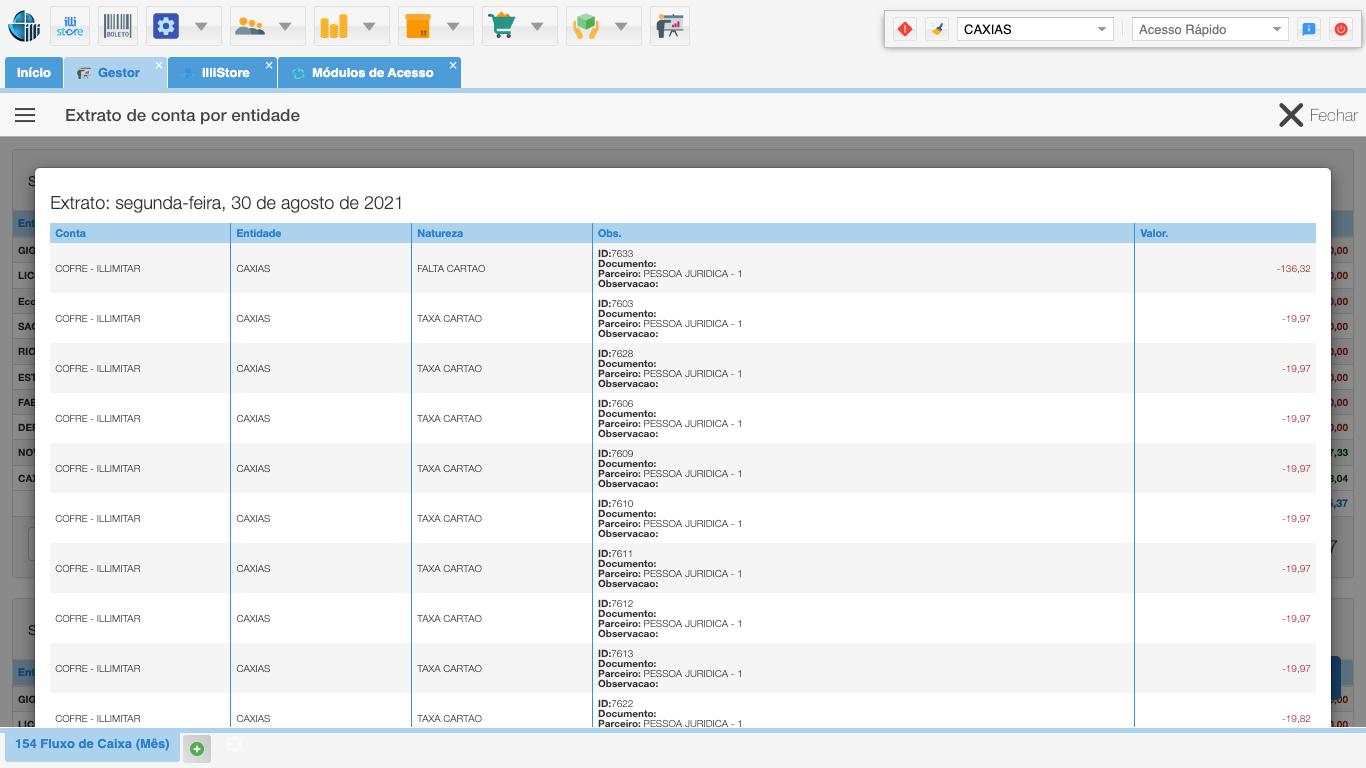1366x768 pixels.
Task: Click the broom clean-up icon
Action: click(x=936, y=29)
